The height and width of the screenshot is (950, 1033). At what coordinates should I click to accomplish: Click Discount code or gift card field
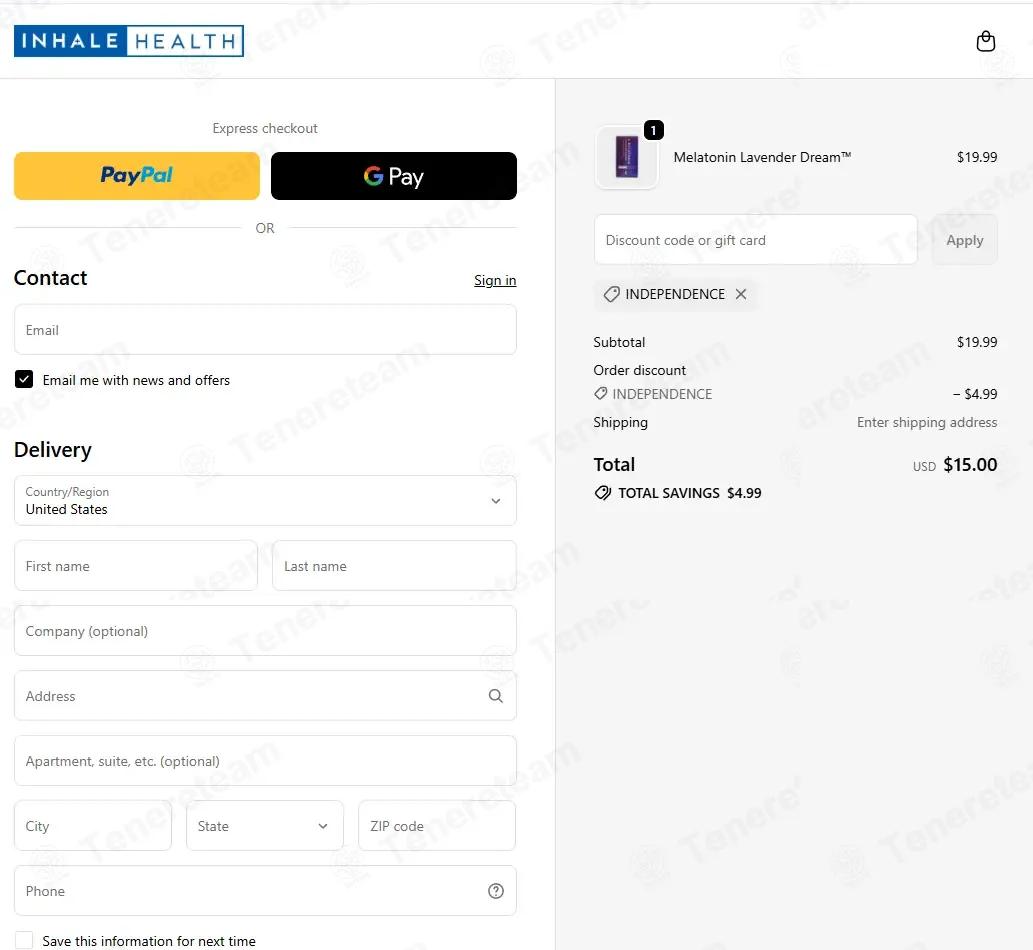(x=756, y=240)
